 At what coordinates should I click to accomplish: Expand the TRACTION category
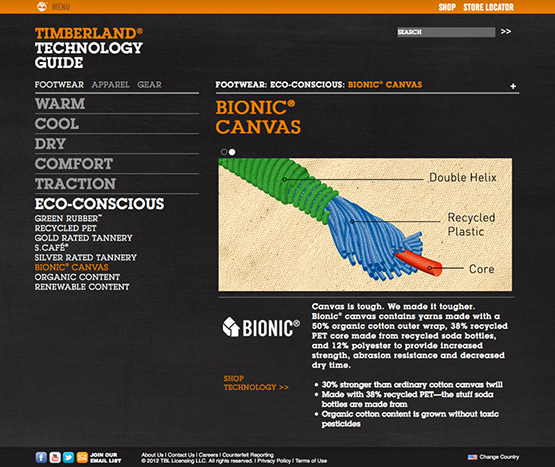[75, 184]
